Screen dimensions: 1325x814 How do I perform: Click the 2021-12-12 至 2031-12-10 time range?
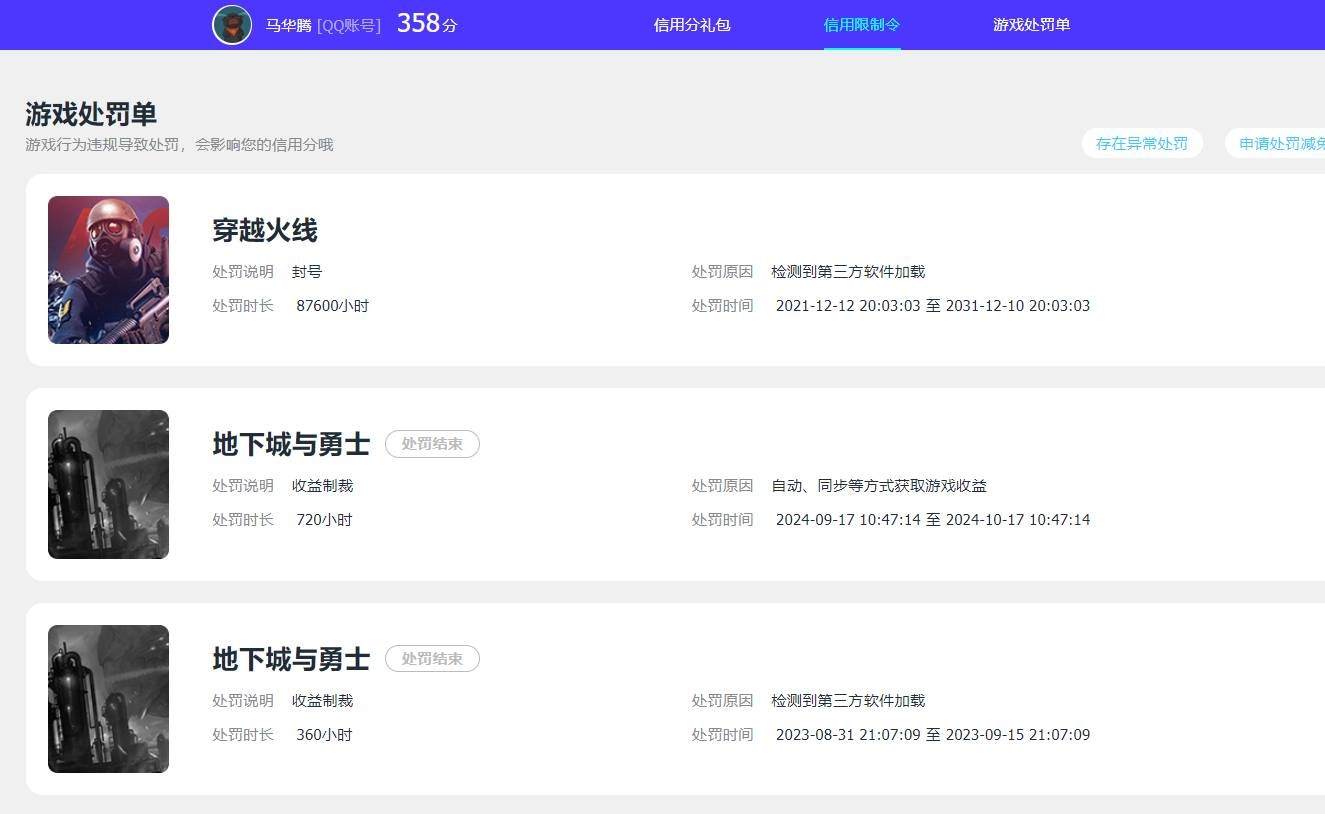pyautogui.click(x=933, y=306)
